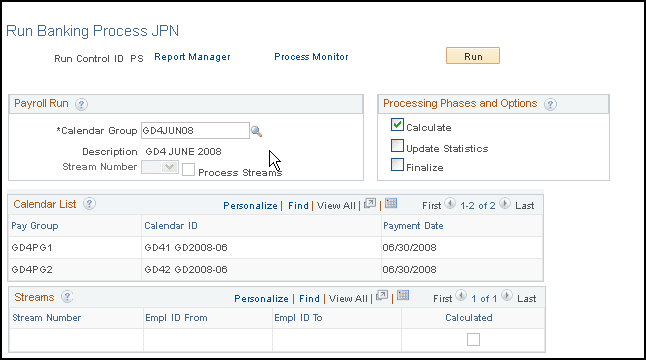This screenshot has height=360, width=646.
Task: Sort by Calendar ID column header
Action: 171,226
